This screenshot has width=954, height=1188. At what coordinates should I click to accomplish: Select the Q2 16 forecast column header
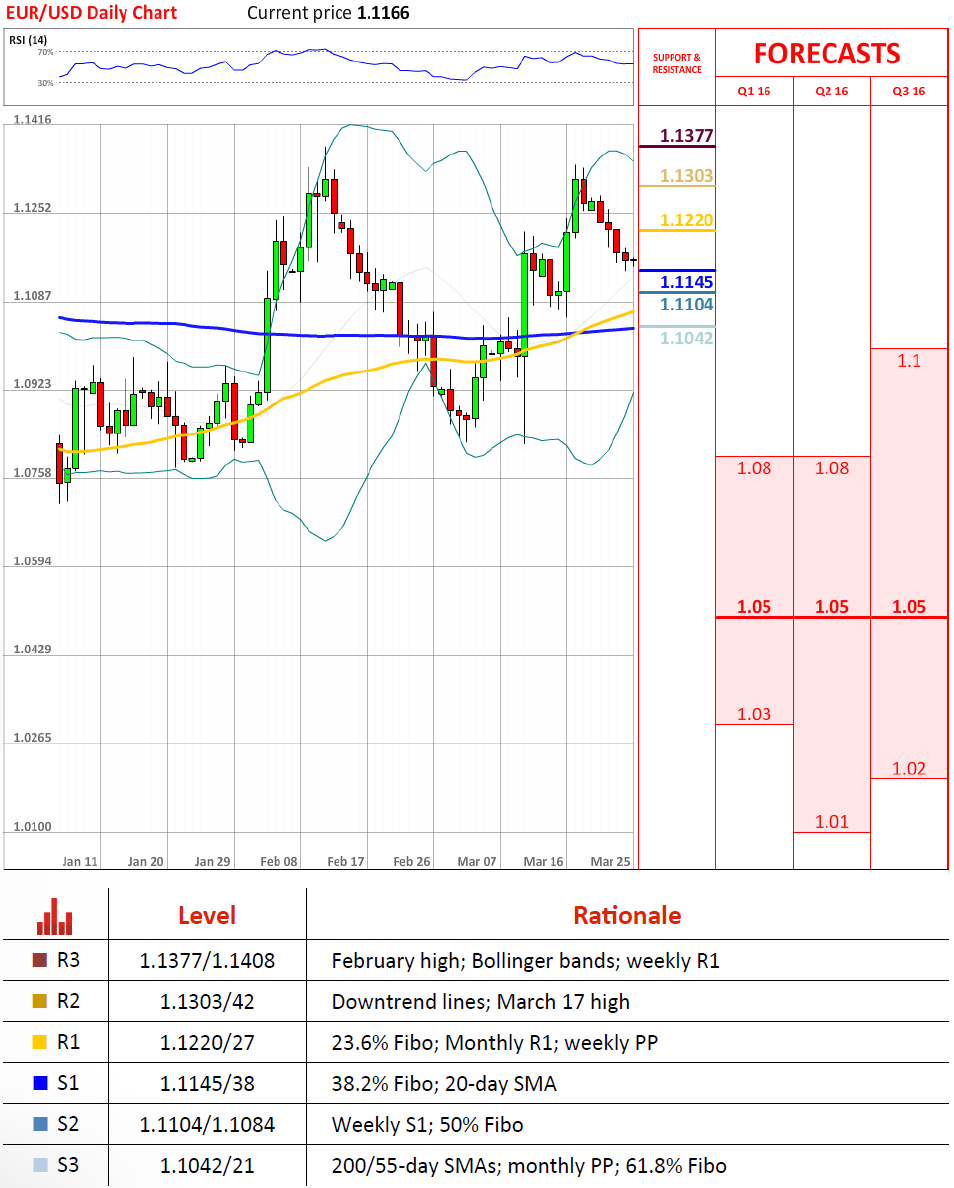point(831,91)
